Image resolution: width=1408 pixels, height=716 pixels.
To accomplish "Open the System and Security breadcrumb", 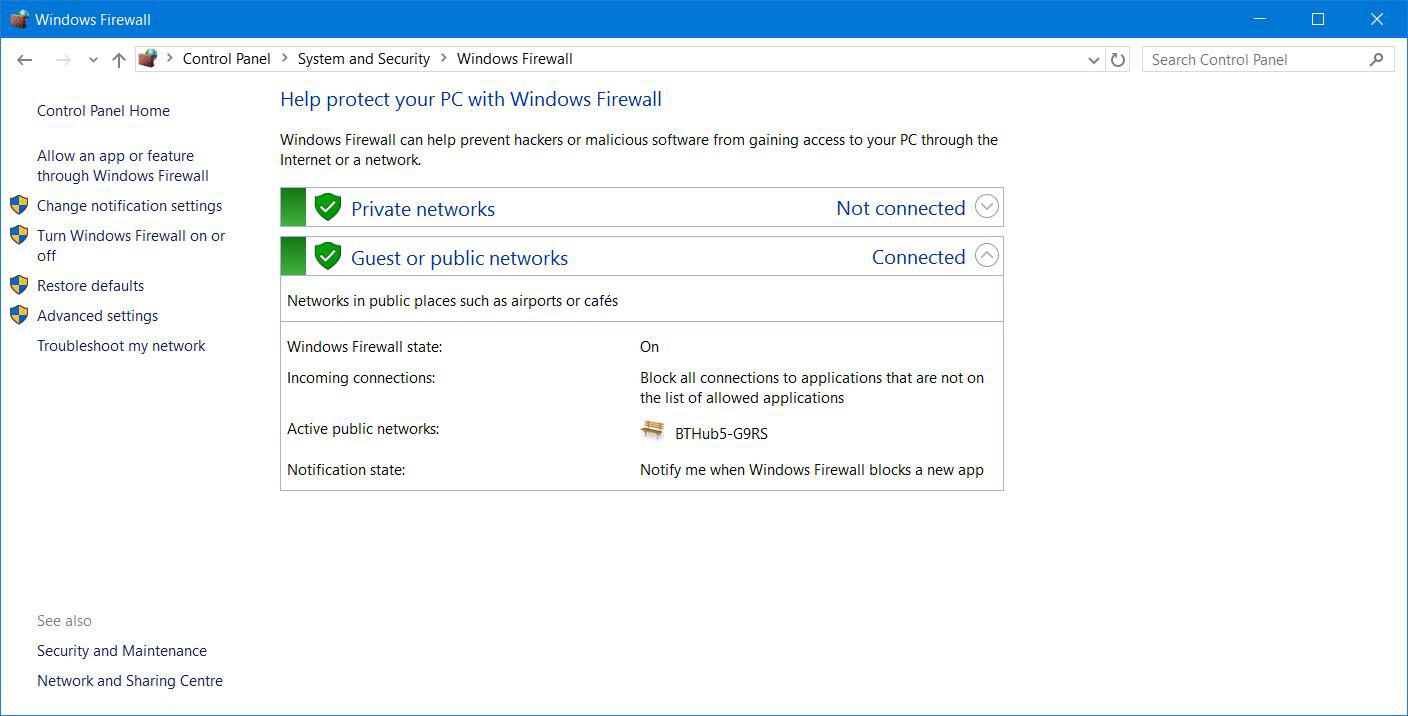I will point(364,59).
